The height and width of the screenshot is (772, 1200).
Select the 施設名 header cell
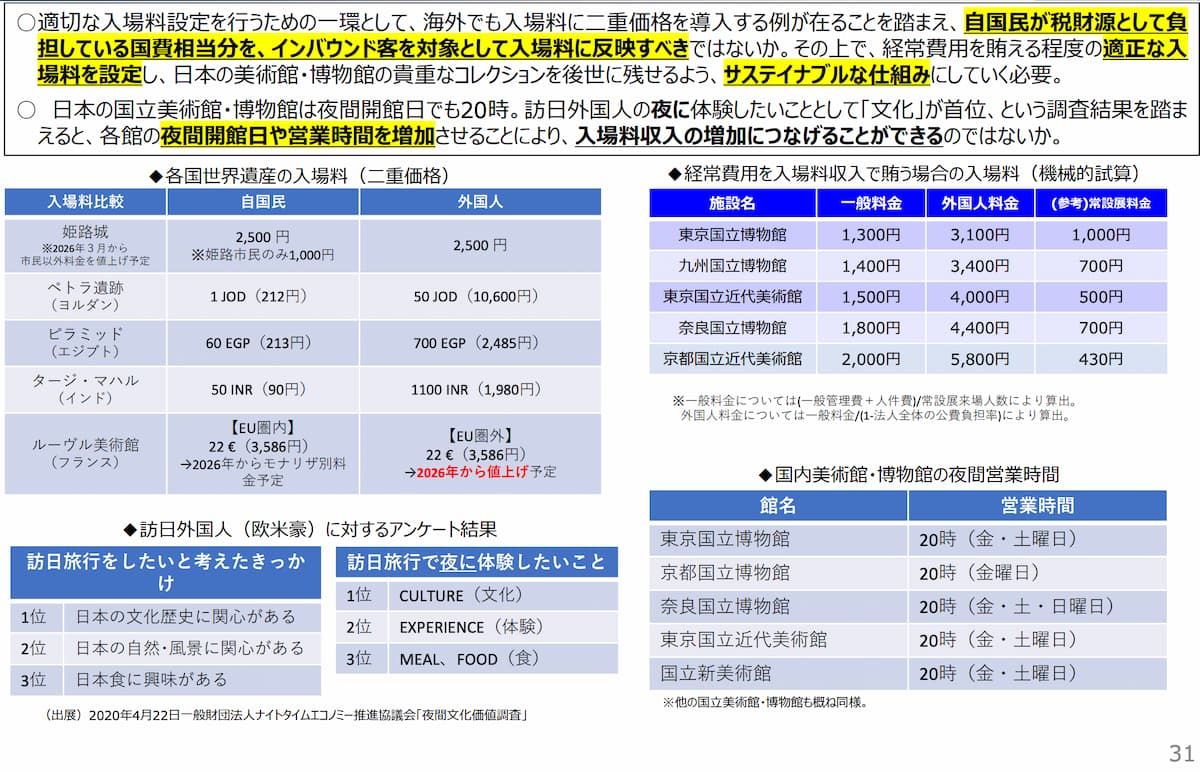tap(732, 203)
